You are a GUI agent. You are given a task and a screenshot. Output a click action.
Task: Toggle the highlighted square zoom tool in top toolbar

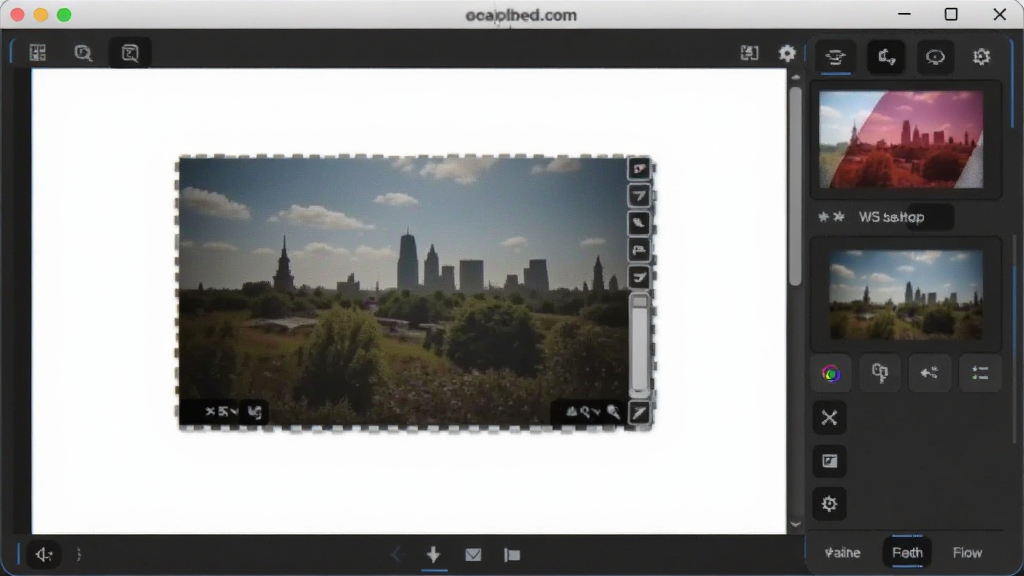pyautogui.click(x=130, y=53)
